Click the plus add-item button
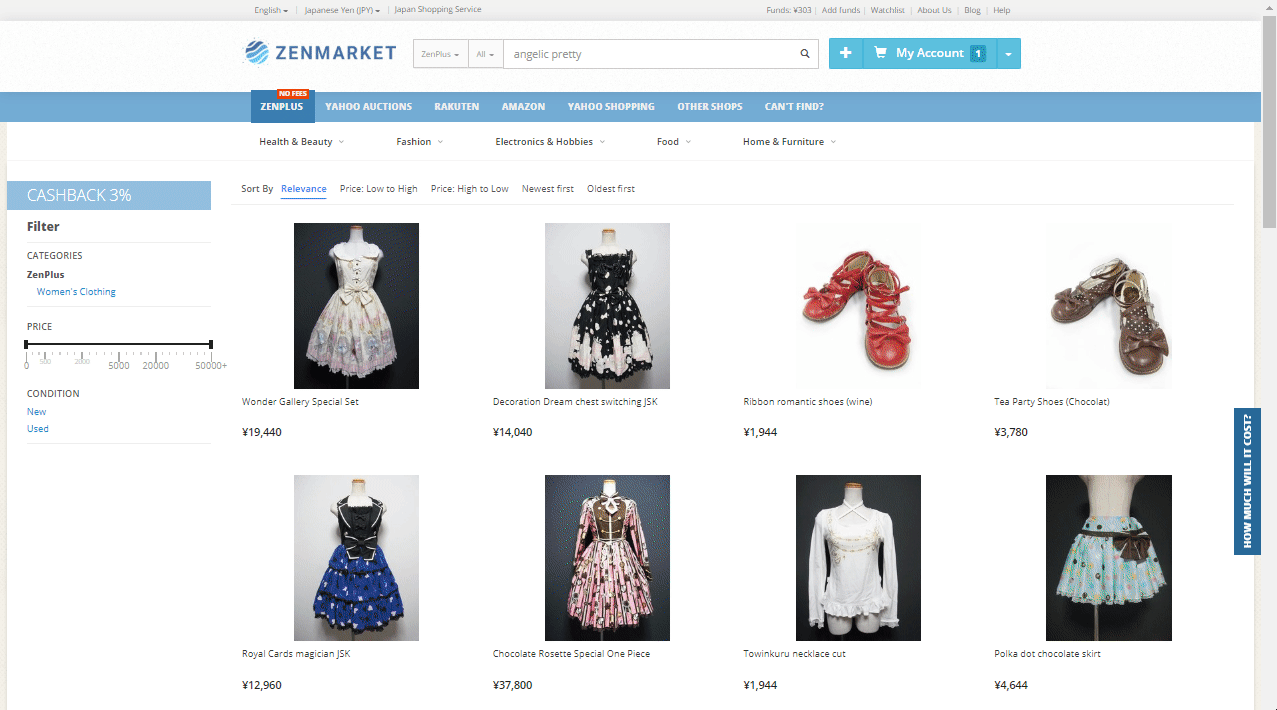The height and width of the screenshot is (710, 1277). [x=845, y=53]
